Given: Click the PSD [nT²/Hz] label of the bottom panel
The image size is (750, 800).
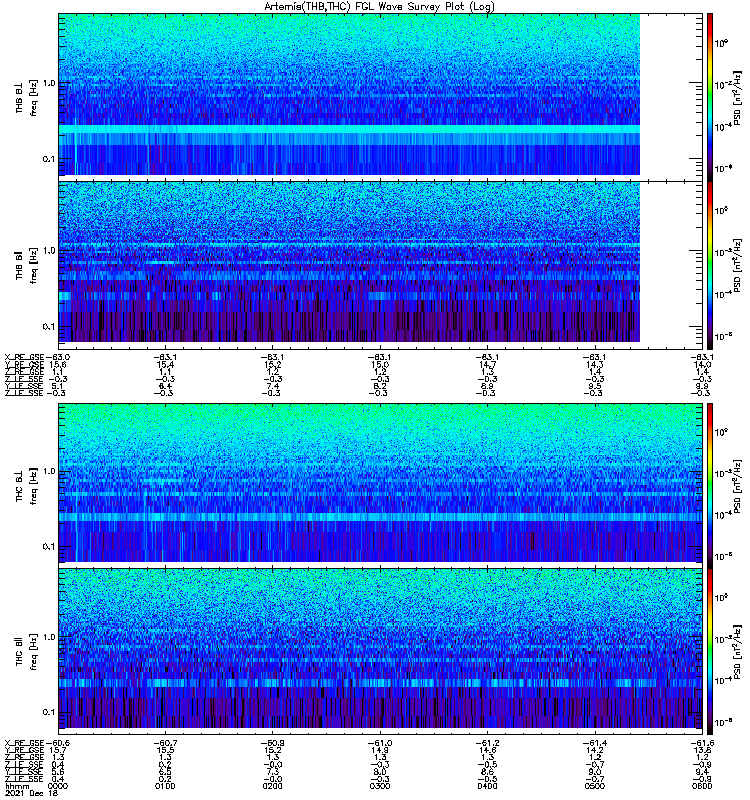Looking at the screenshot, I should (737, 652).
